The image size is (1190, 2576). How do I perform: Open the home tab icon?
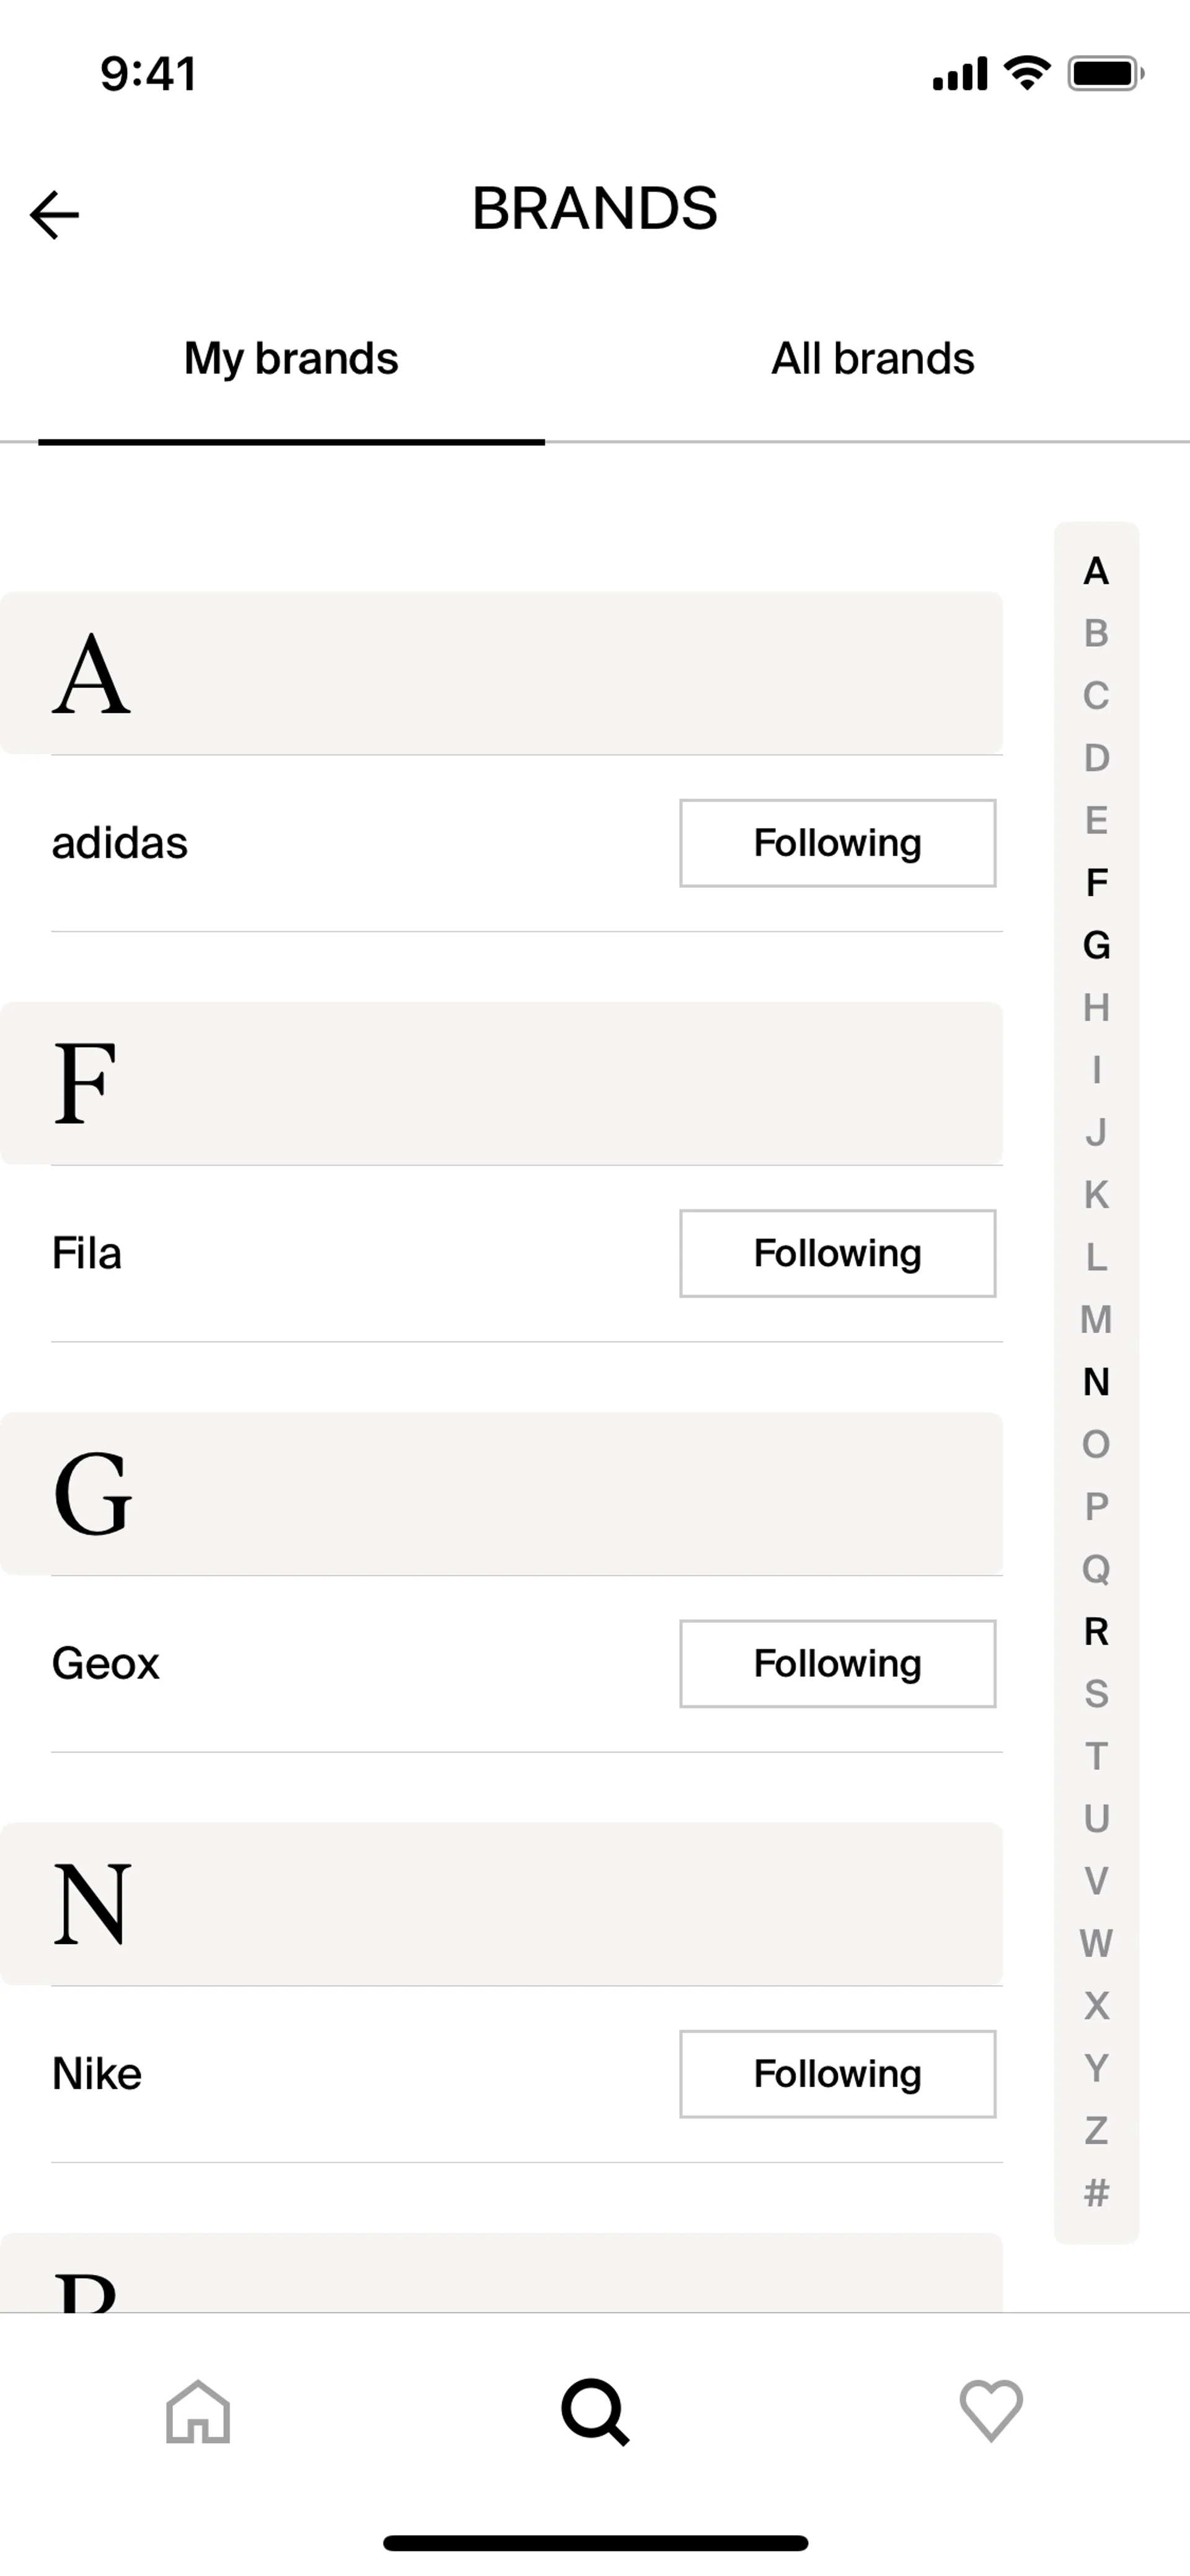tap(198, 2411)
